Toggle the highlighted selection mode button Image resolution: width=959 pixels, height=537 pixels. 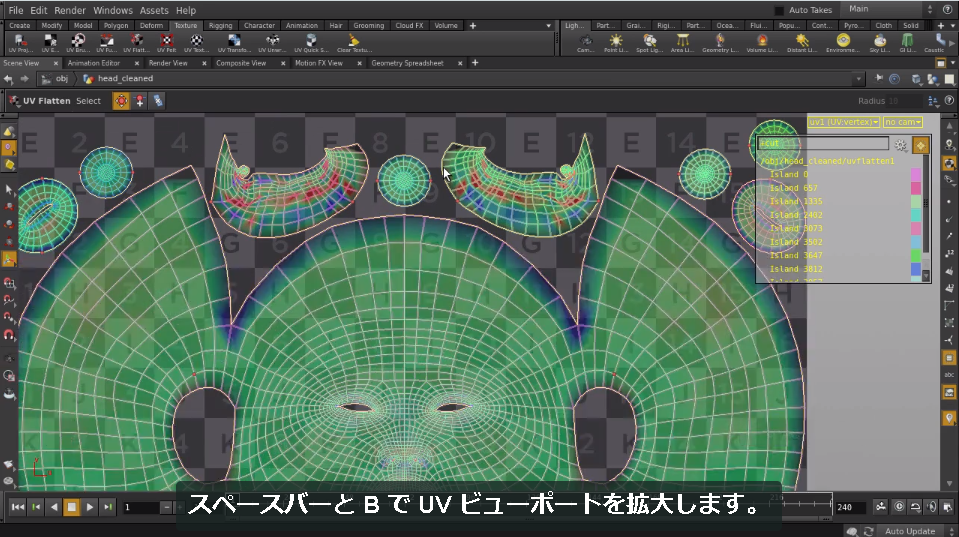coord(121,101)
